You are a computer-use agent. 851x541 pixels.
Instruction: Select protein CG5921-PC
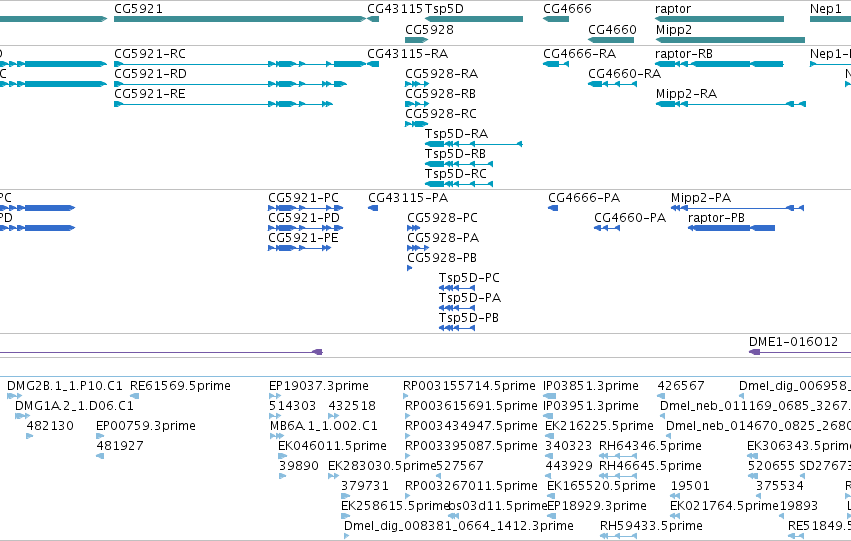303,198
